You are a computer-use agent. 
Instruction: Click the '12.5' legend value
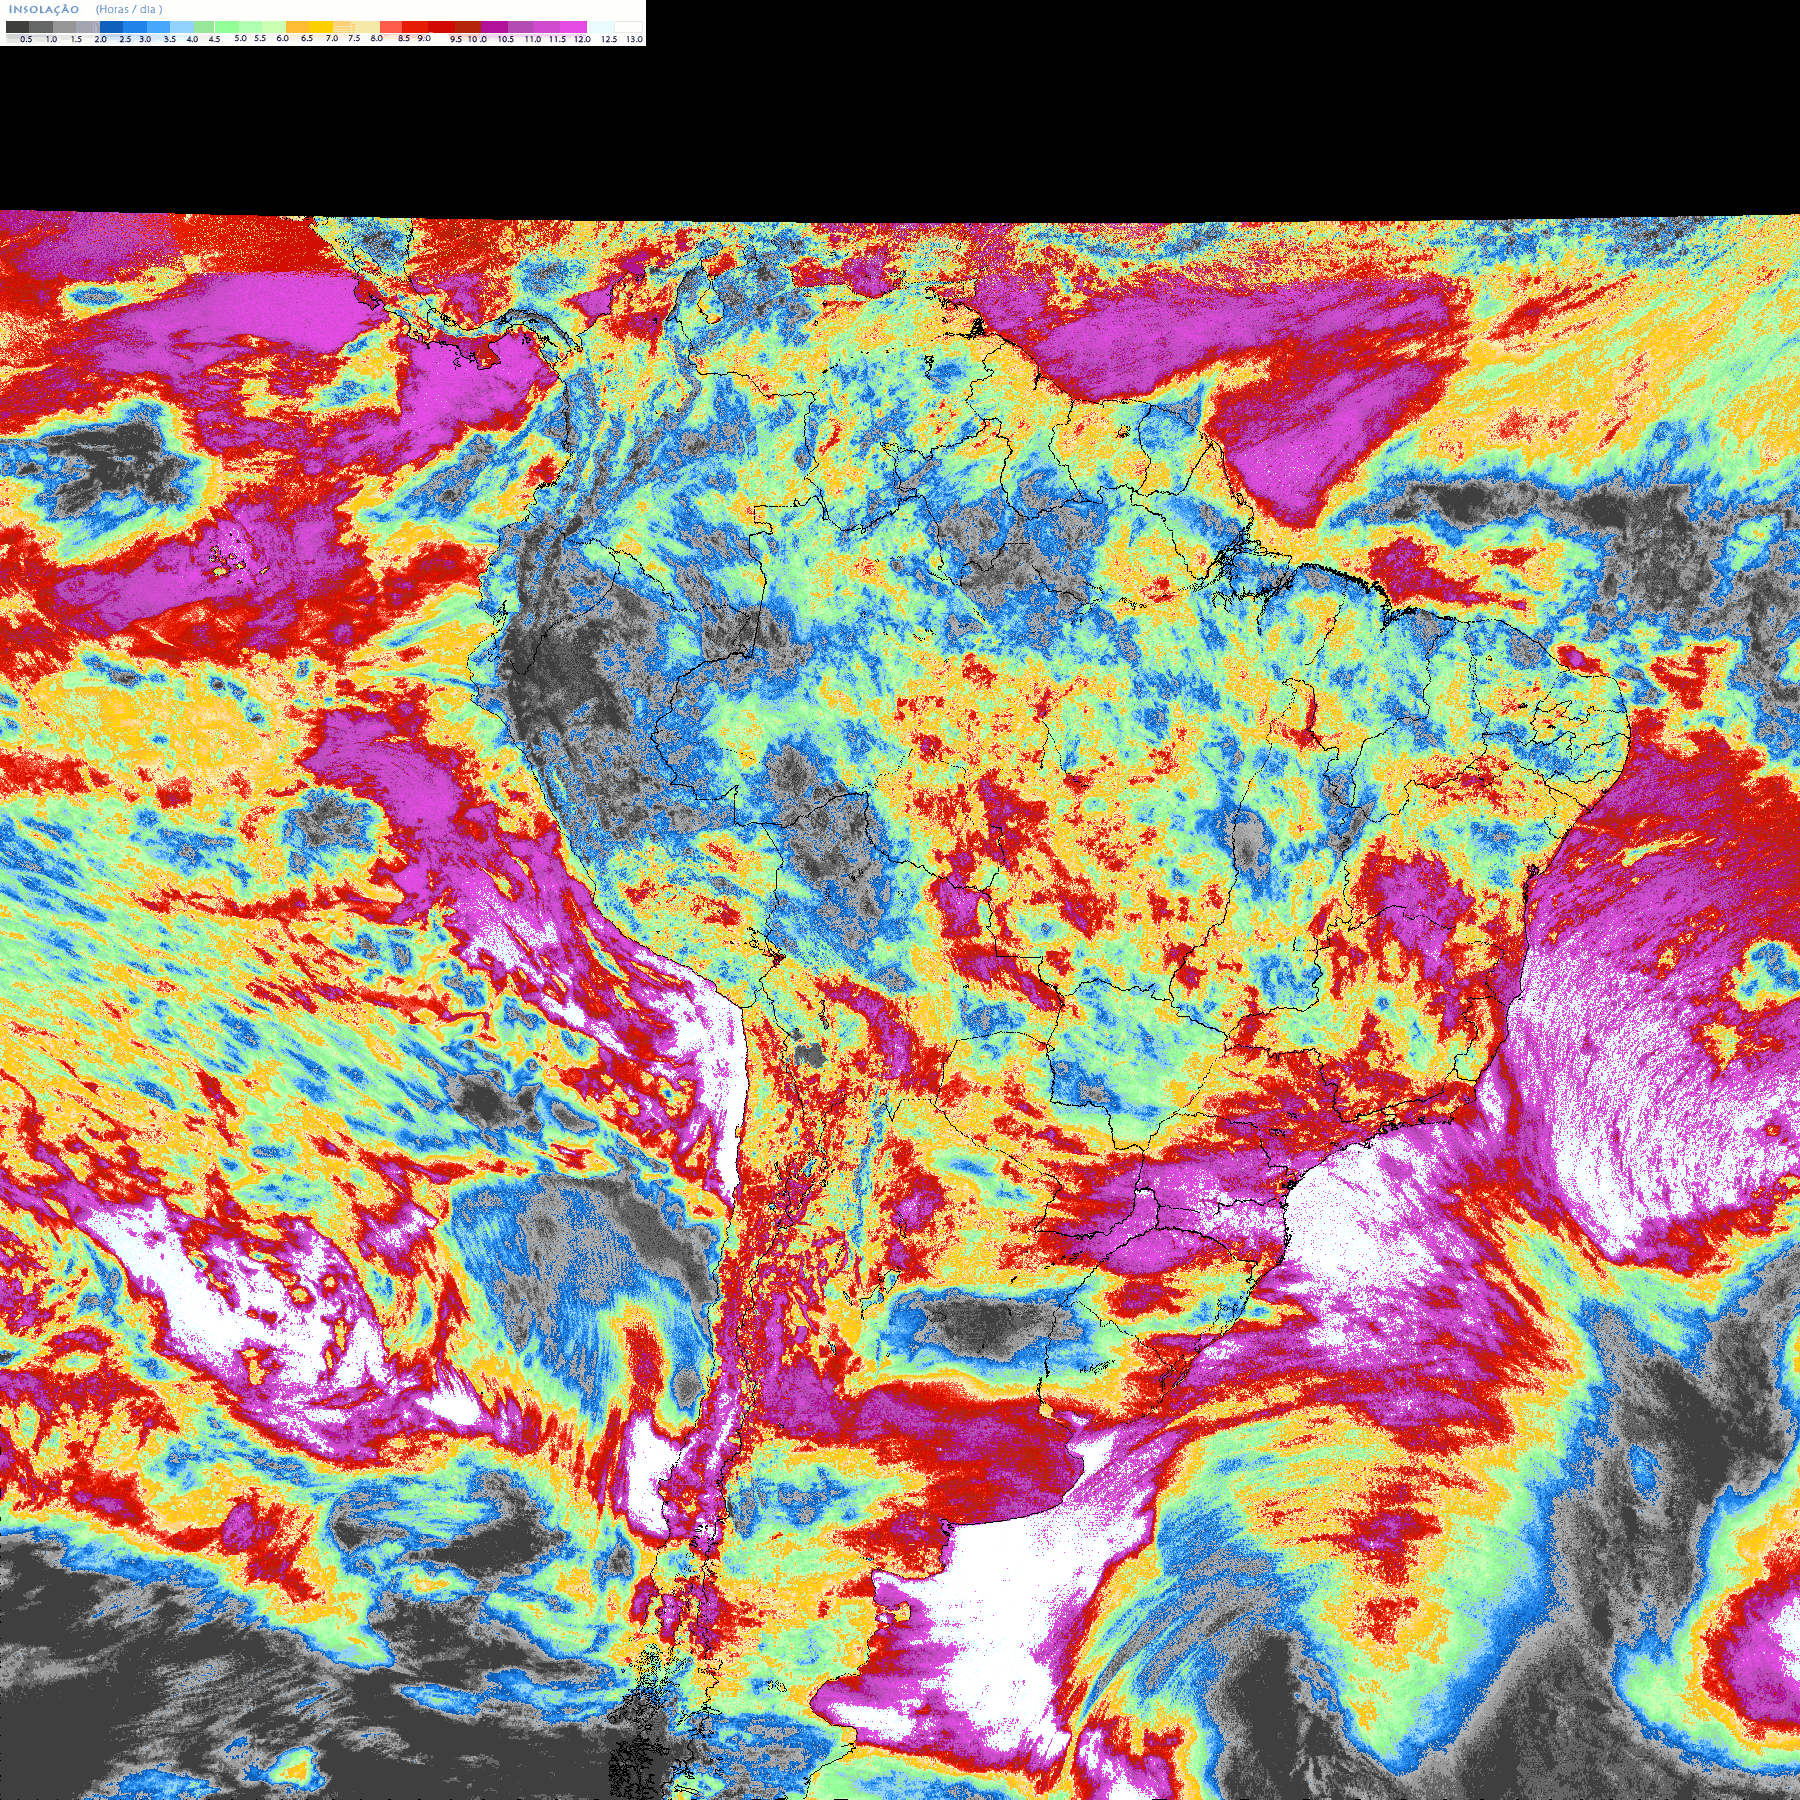[609, 39]
